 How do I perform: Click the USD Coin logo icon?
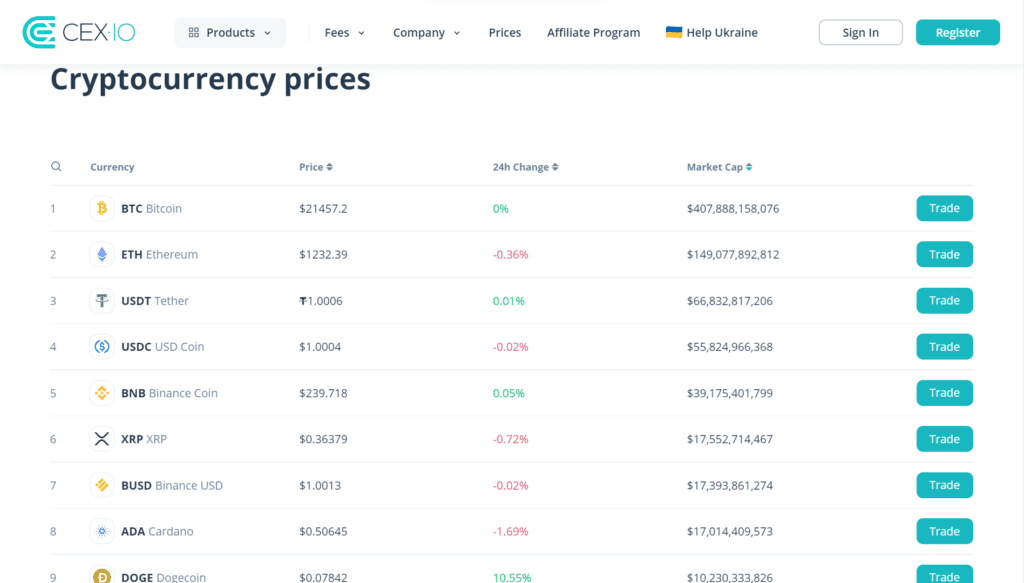pos(101,346)
